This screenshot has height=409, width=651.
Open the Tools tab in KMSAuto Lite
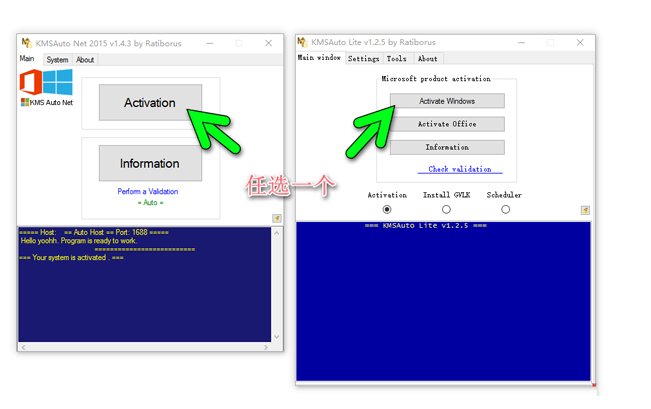coord(397,59)
